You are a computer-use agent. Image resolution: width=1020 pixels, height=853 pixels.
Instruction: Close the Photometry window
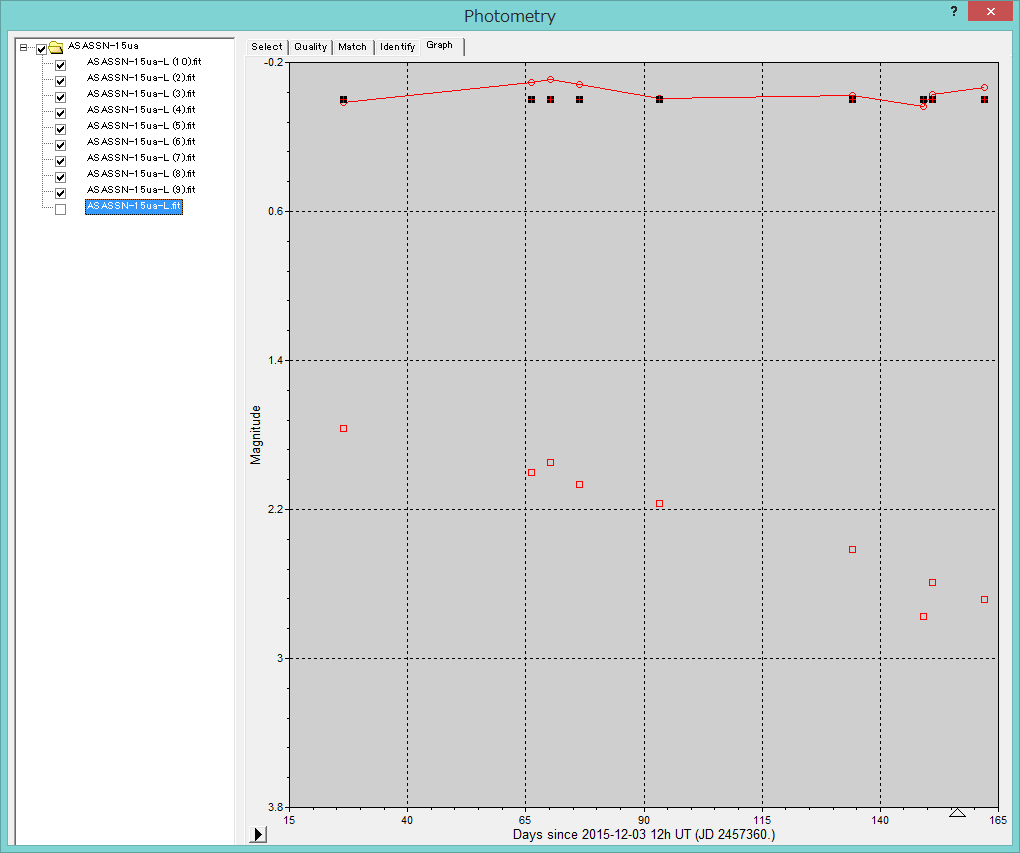click(990, 11)
